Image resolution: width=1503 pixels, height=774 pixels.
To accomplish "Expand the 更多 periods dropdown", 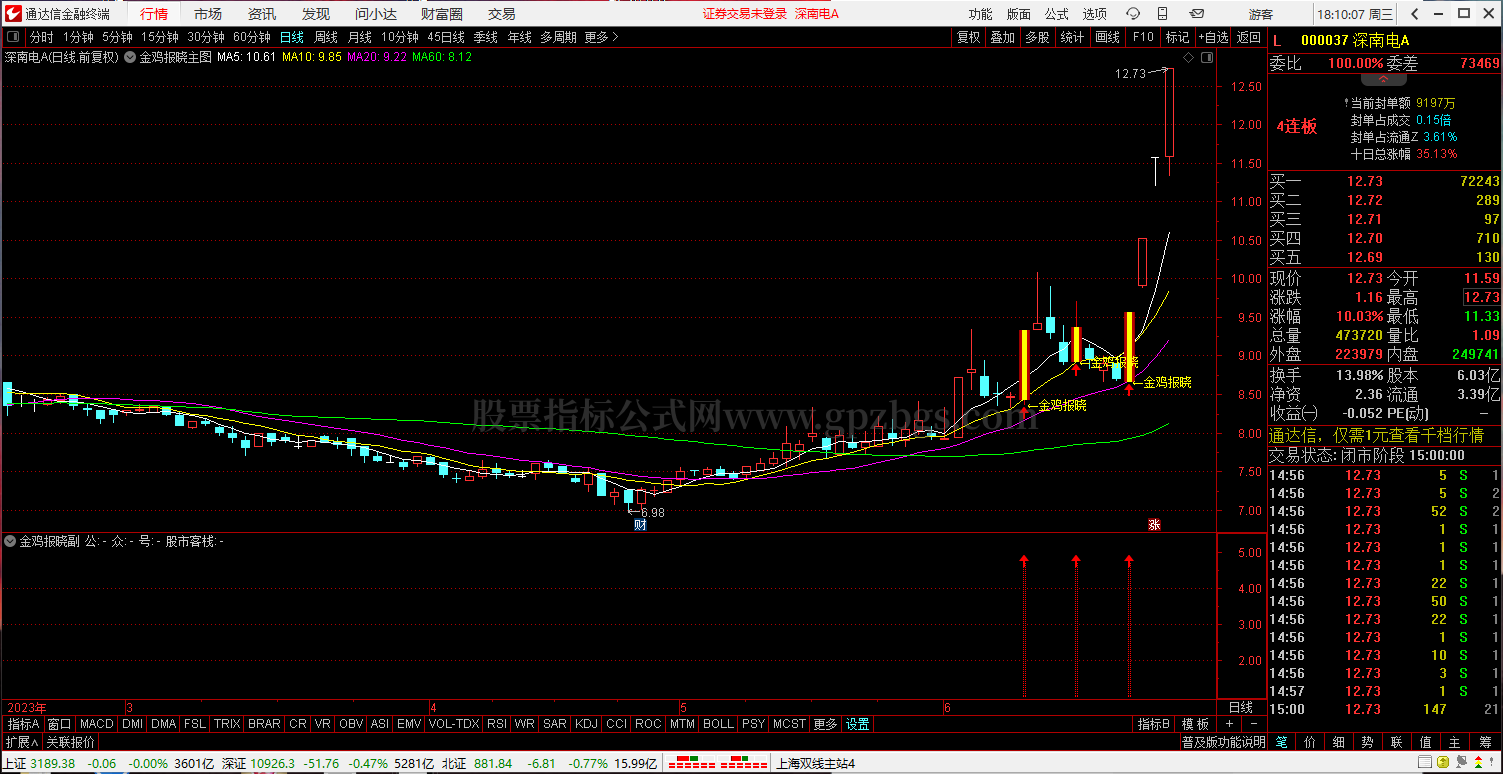I will pos(601,37).
